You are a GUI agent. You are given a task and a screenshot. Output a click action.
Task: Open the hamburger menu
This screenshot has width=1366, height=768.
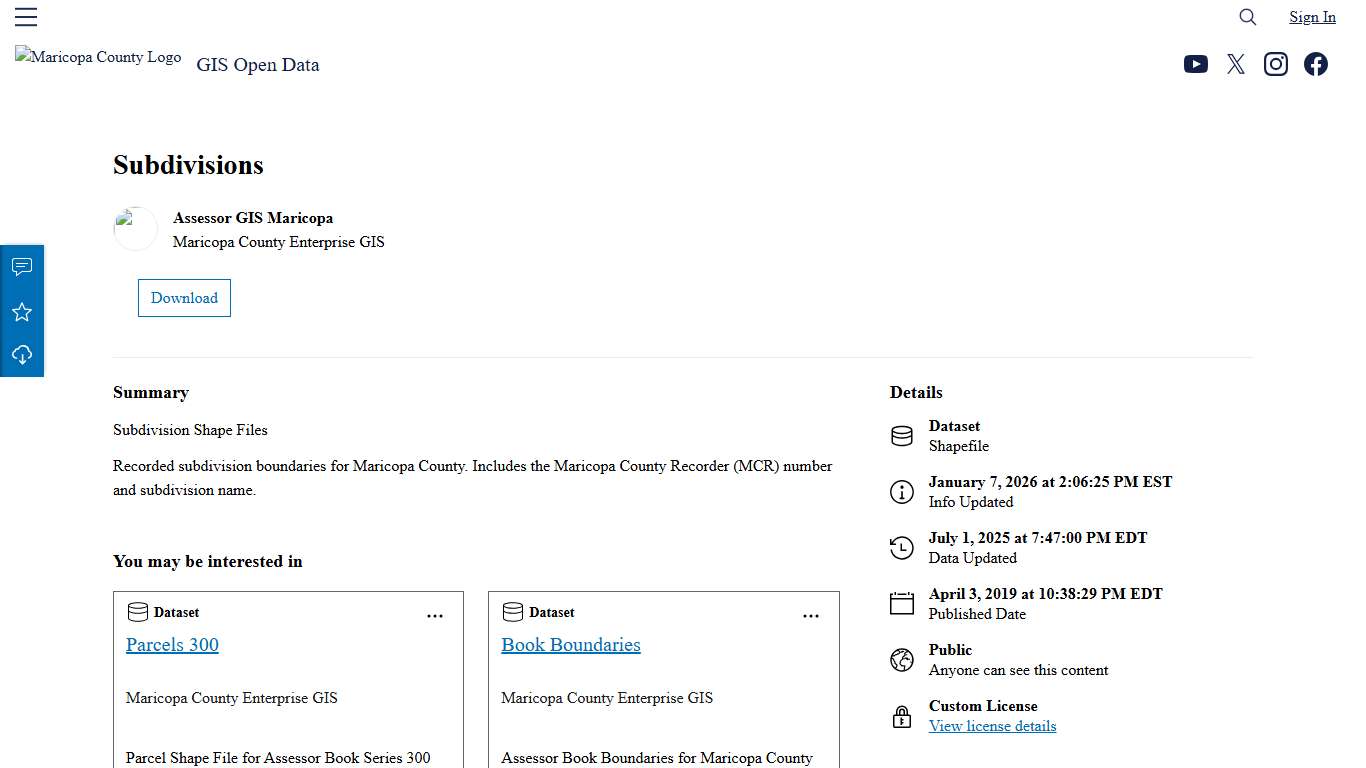26,17
